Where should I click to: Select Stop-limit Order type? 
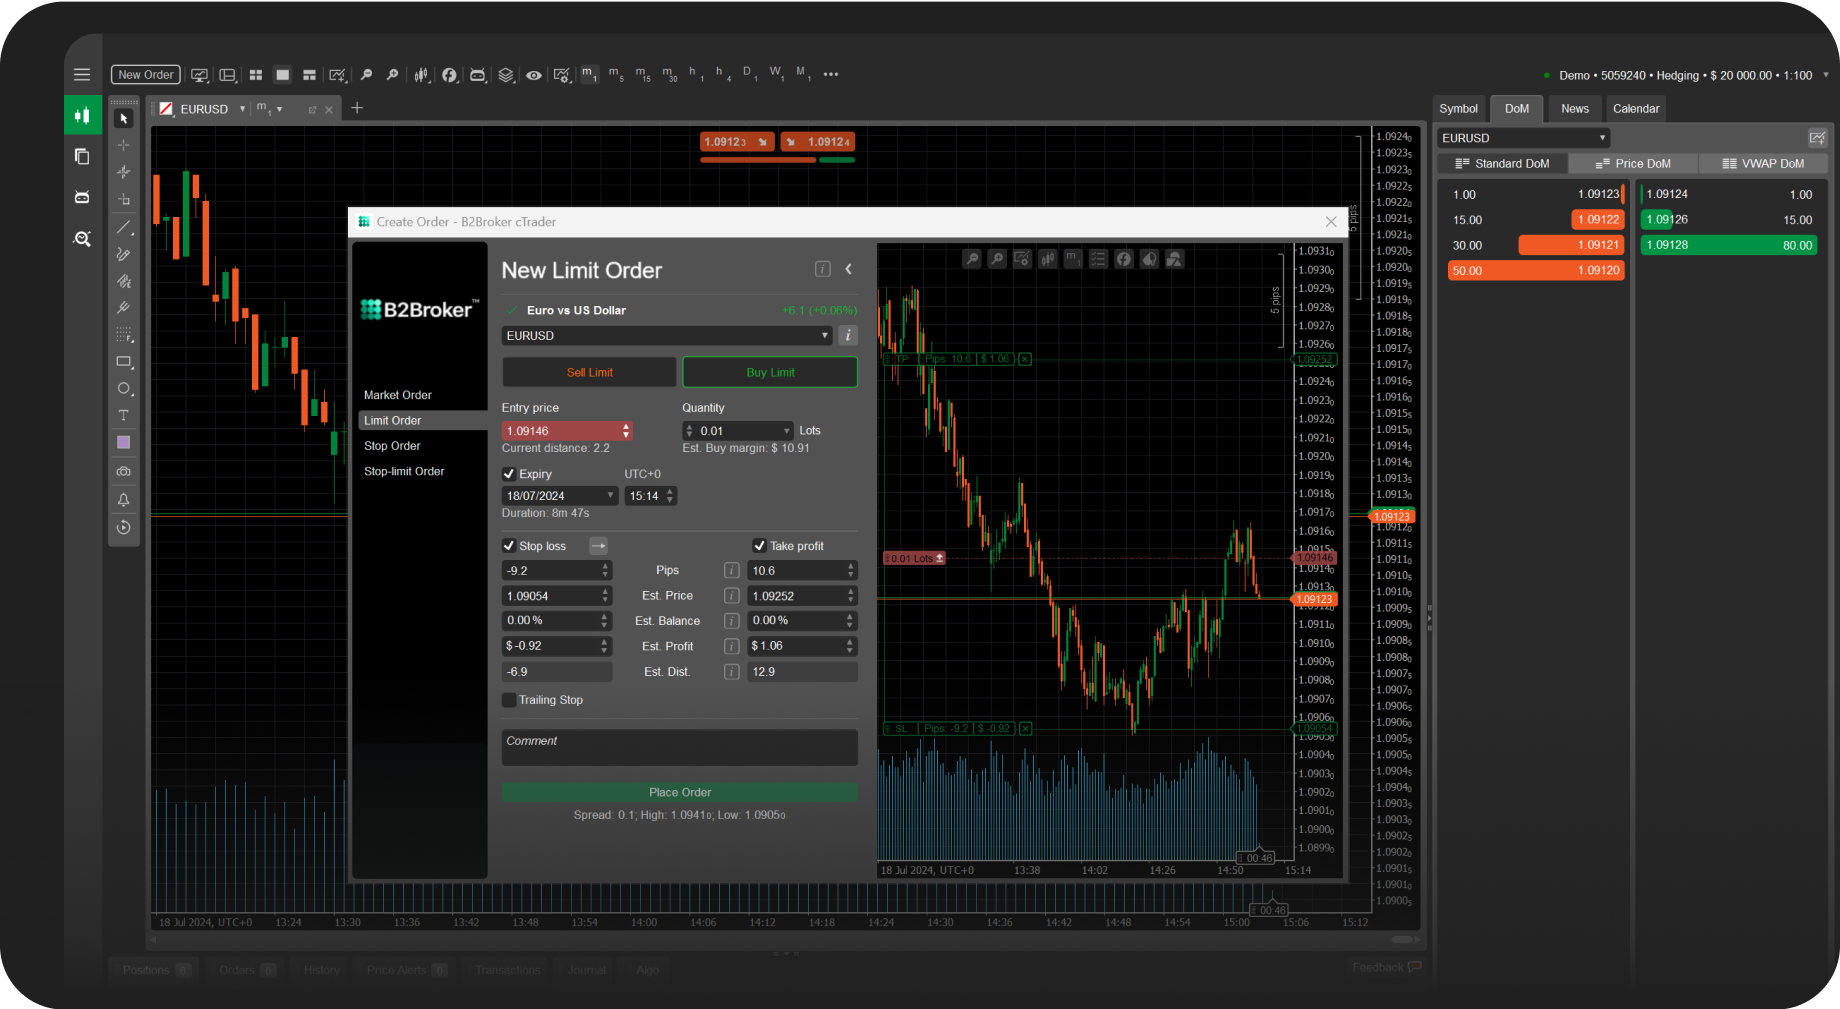point(404,471)
